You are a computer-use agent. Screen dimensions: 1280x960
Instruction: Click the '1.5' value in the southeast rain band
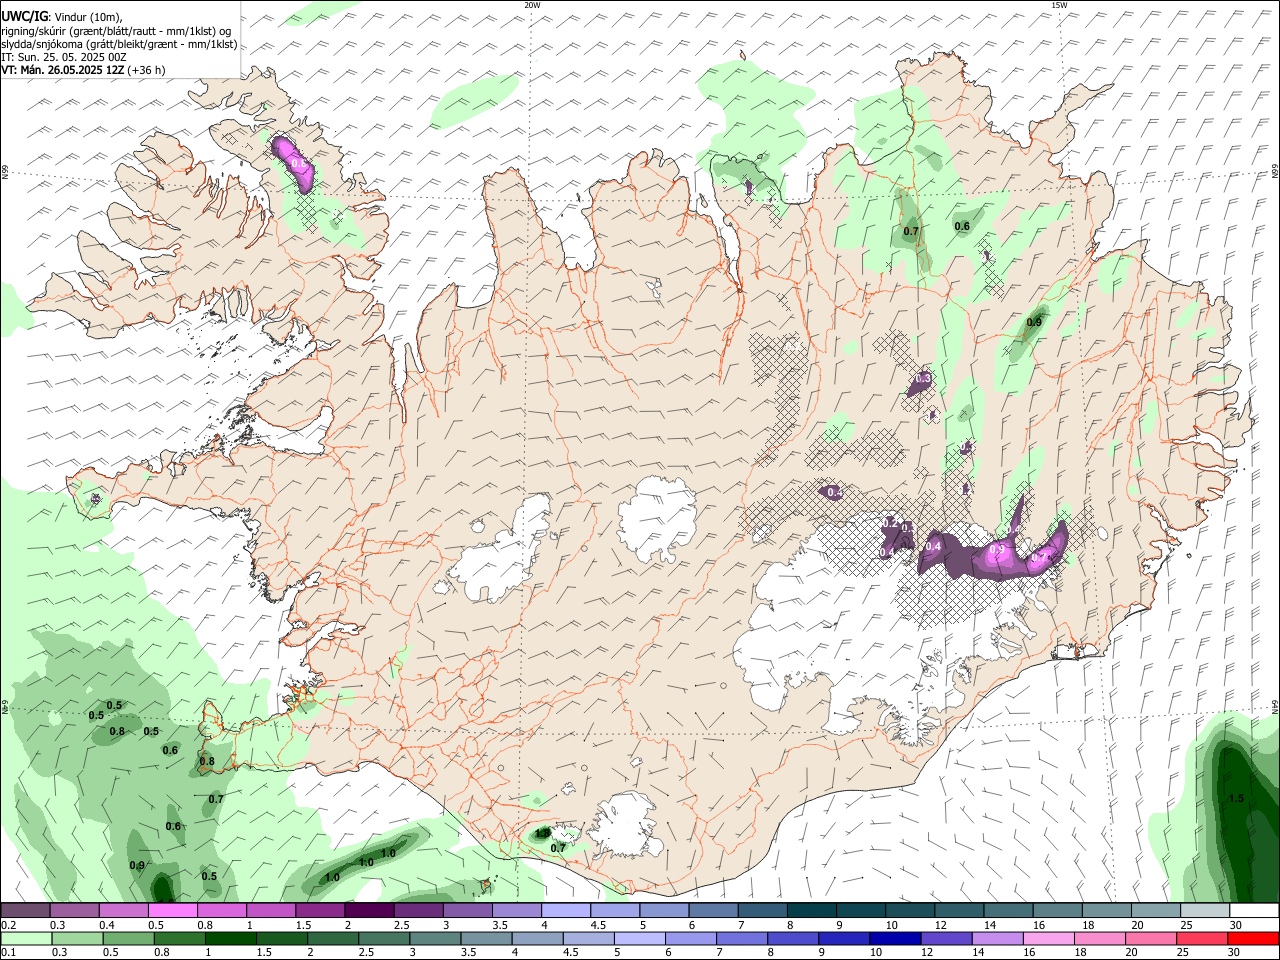pyautogui.click(x=1236, y=798)
